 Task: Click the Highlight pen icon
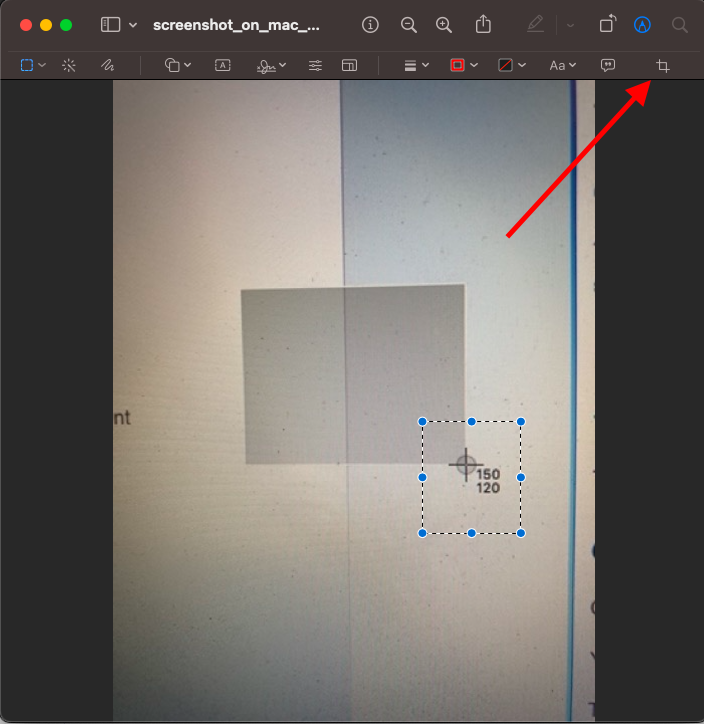[x=536, y=24]
